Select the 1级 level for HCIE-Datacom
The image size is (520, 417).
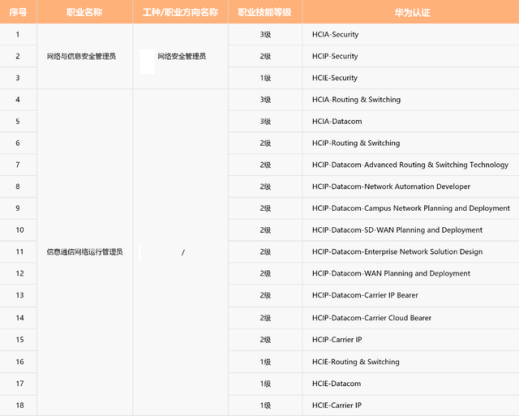pos(265,384)
